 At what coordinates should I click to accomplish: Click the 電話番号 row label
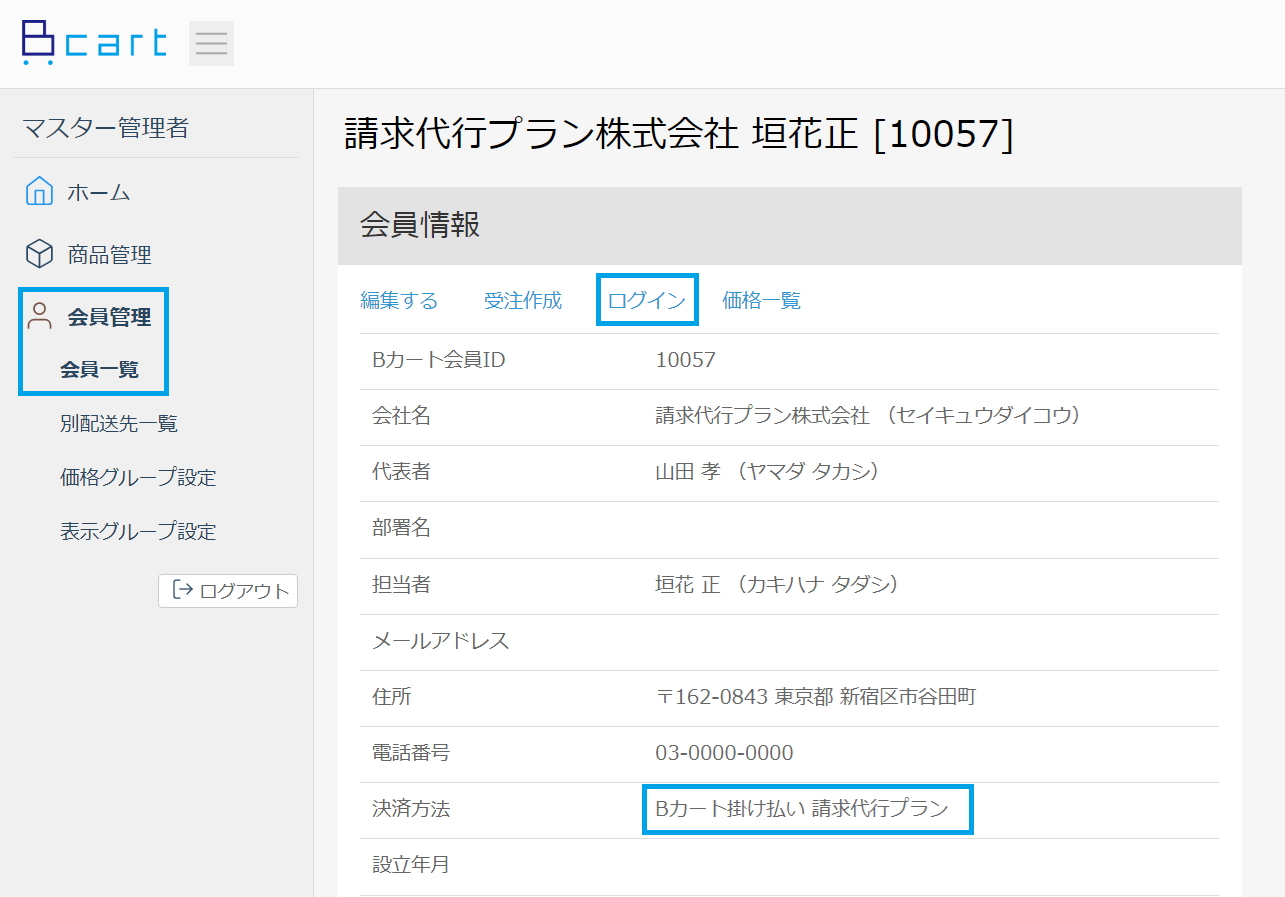click(x=411, y=753)
